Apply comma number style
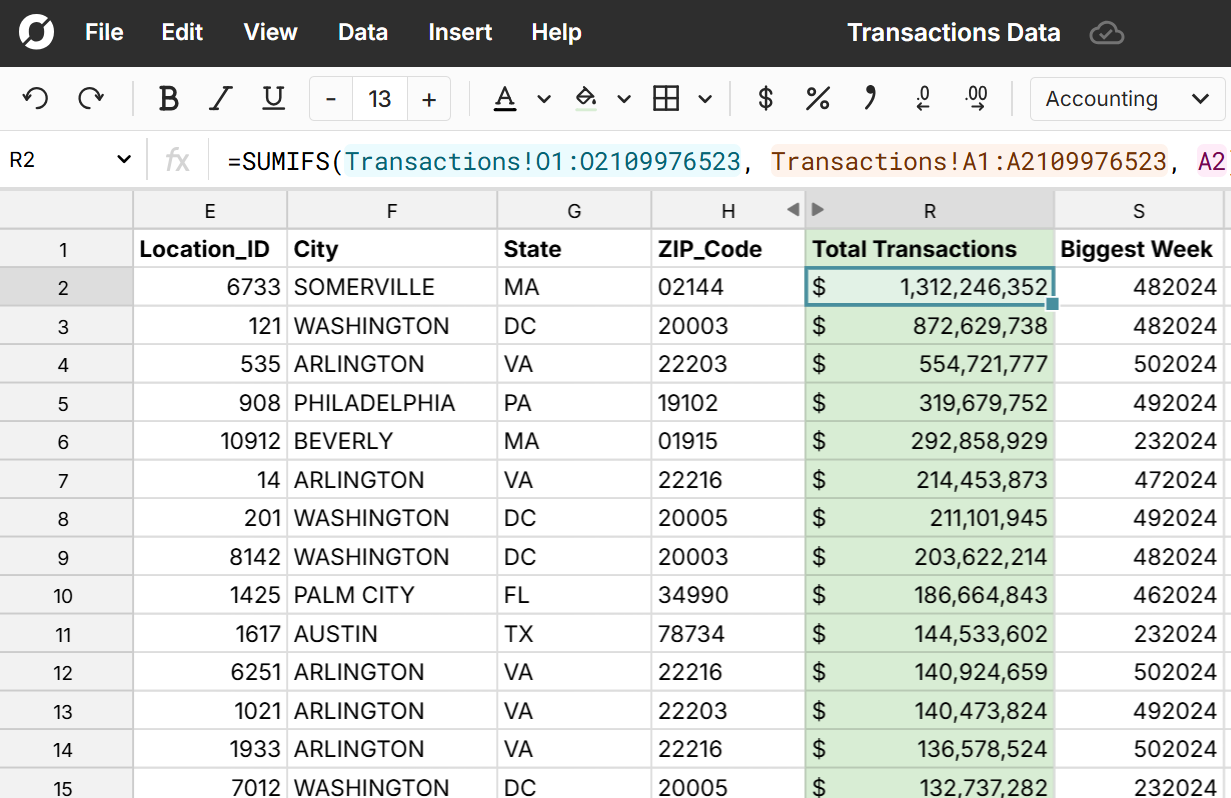The width and height of the screenshot is (1231, 798). click(869, 98)
